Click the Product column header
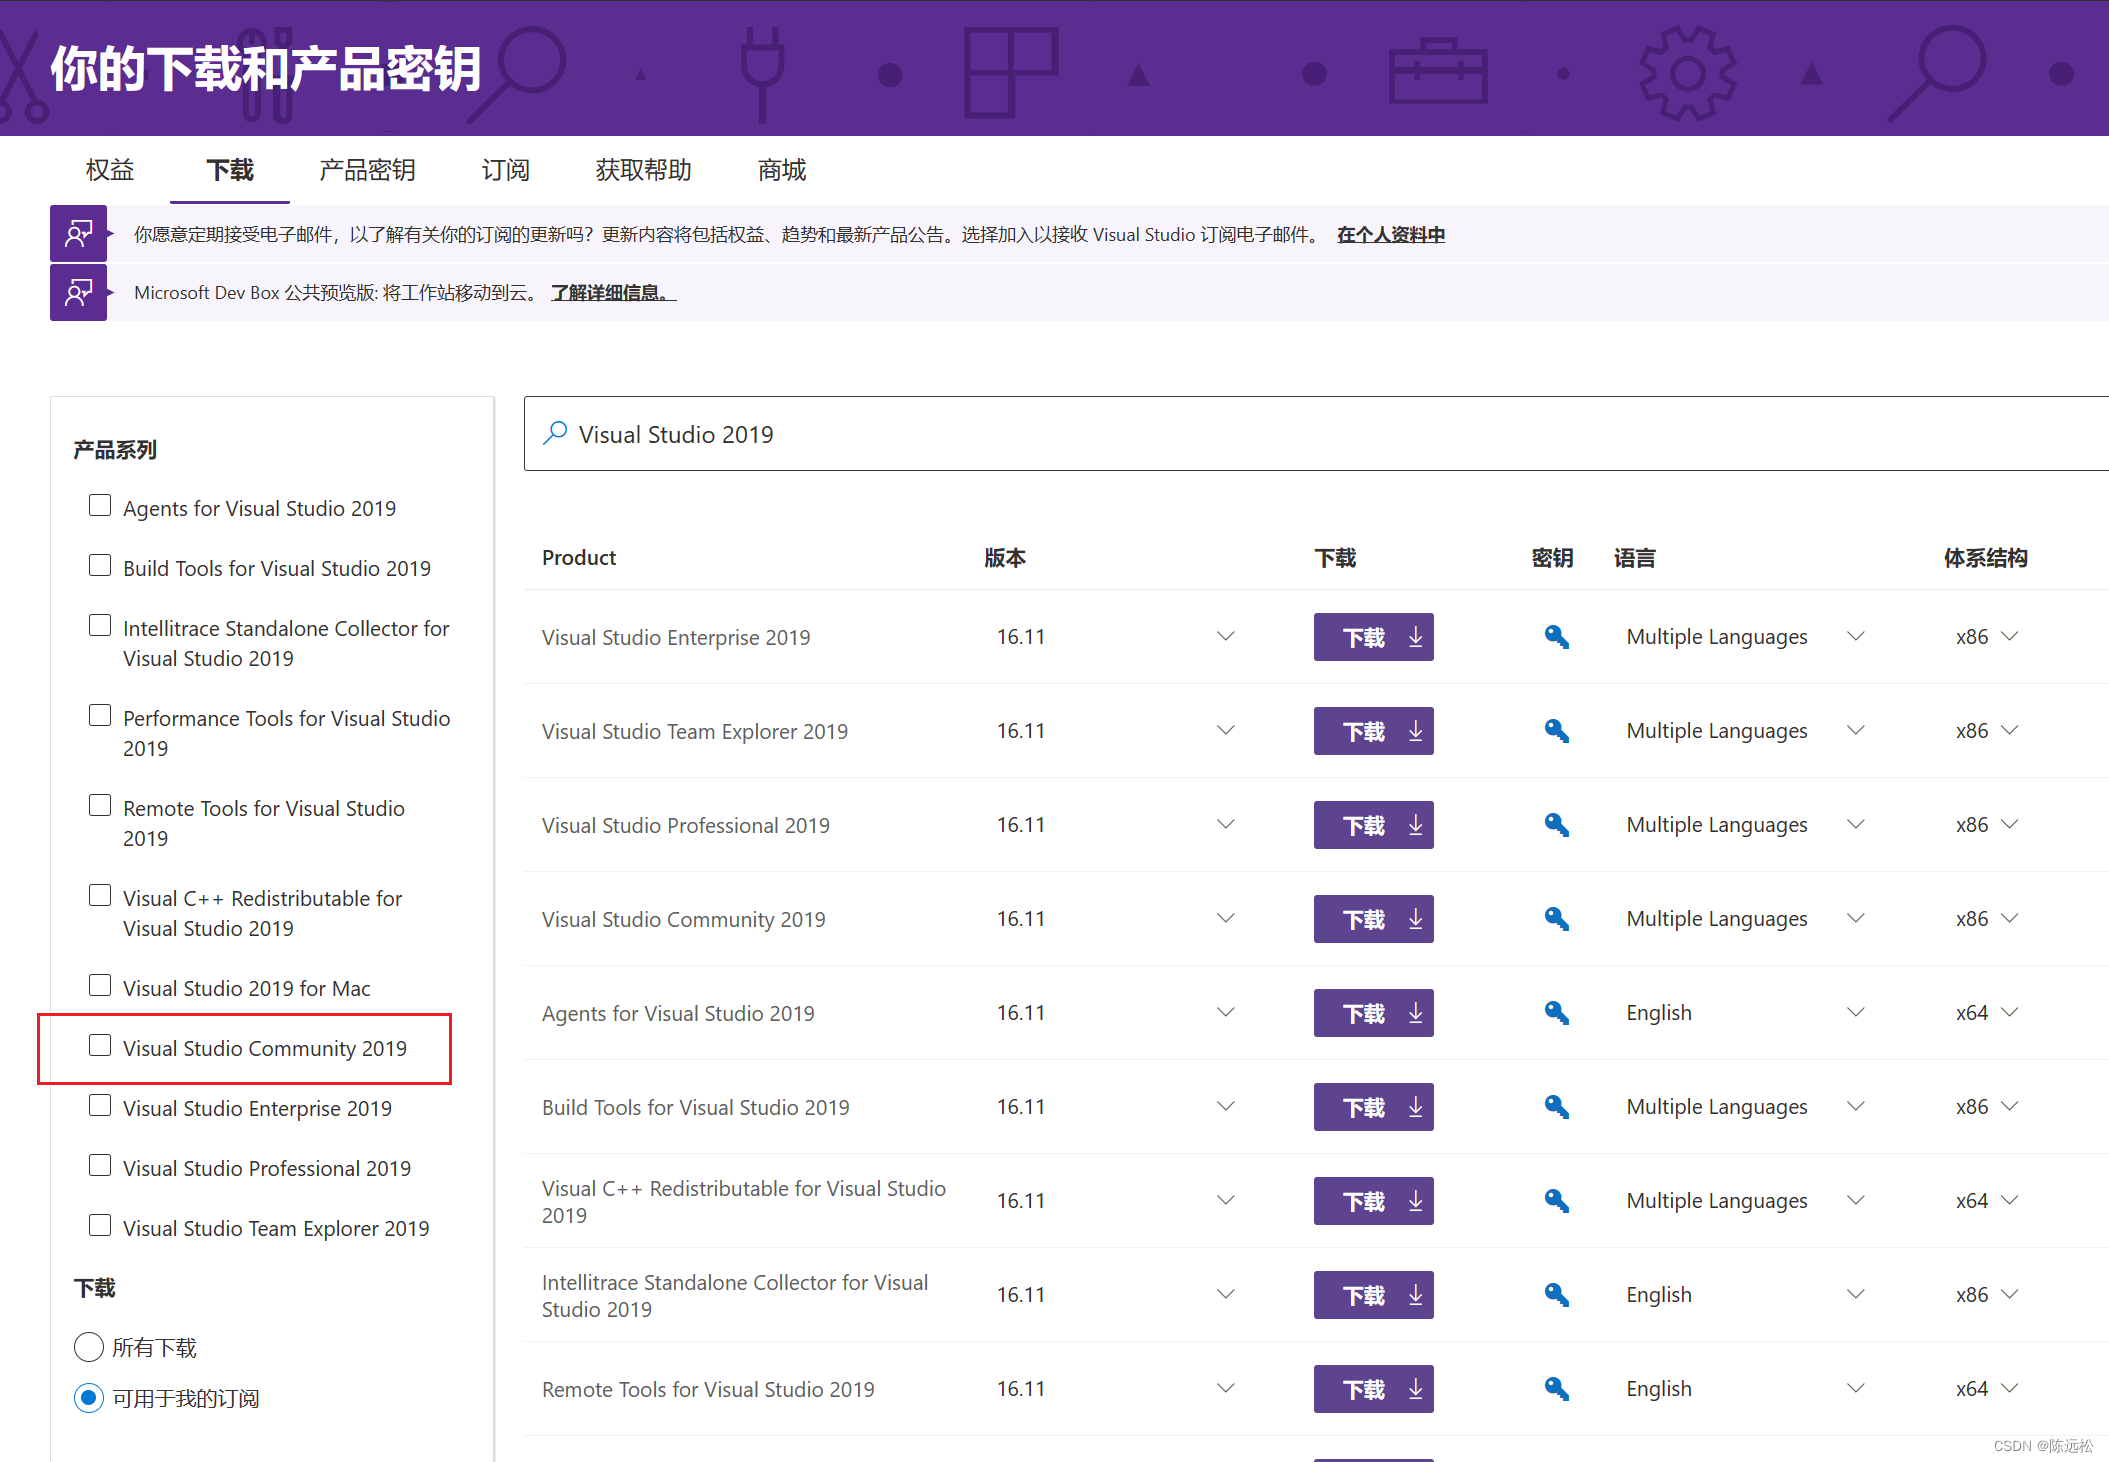 pos(579,558)
